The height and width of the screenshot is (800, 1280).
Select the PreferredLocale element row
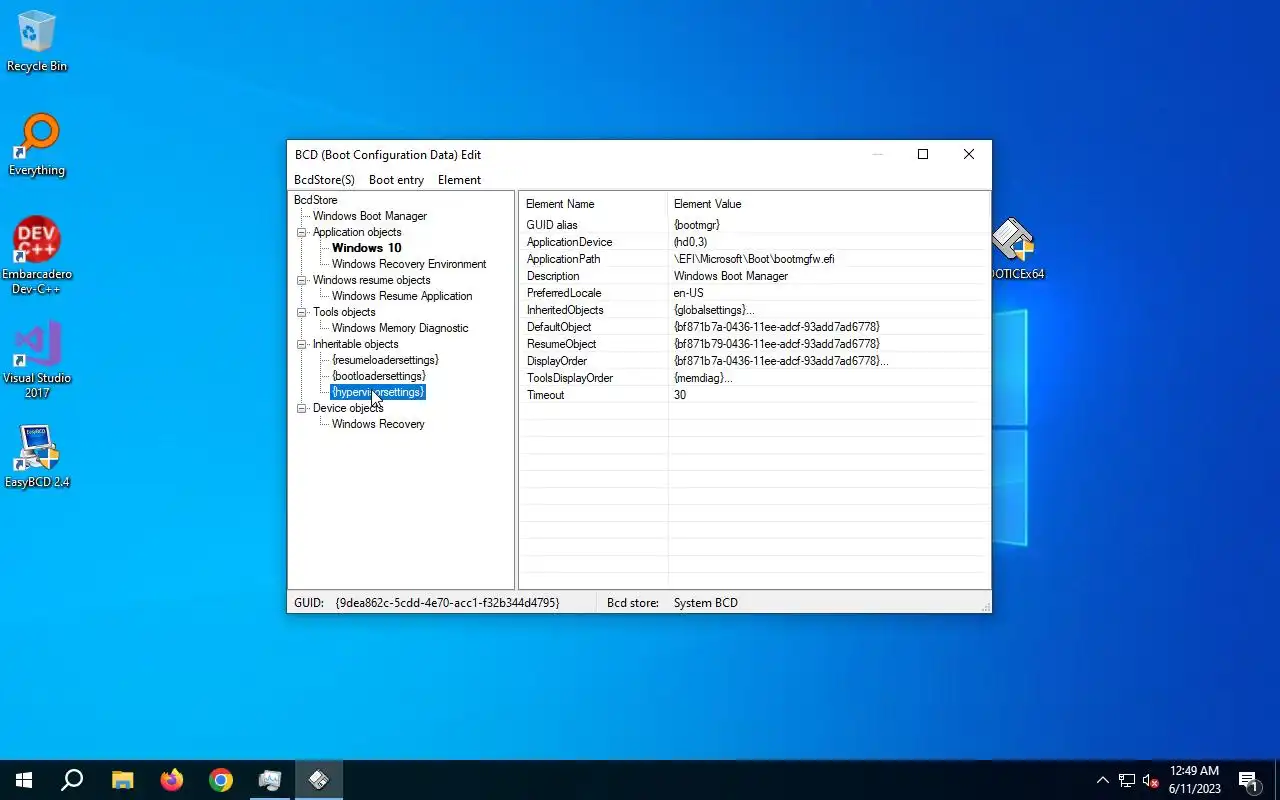click(x=754, y=293)
